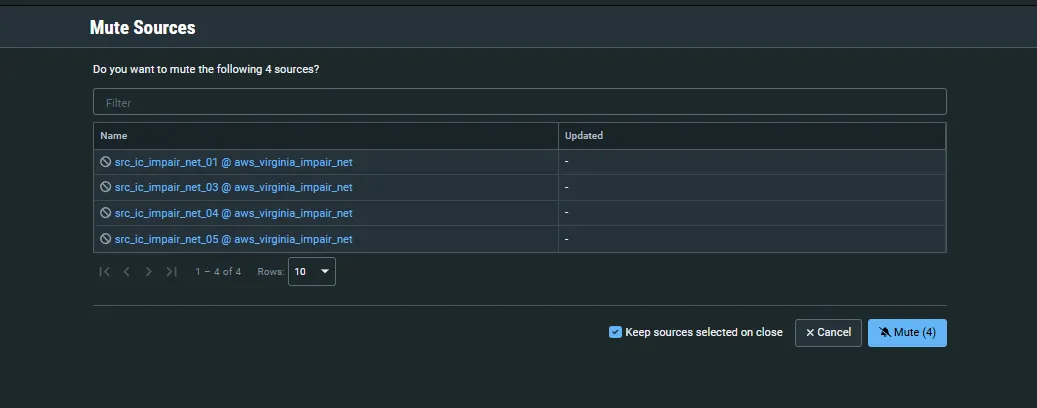Confirm with Mute (4) button
The width and height of the screenshot is (1037, 408).
point(907,333)
